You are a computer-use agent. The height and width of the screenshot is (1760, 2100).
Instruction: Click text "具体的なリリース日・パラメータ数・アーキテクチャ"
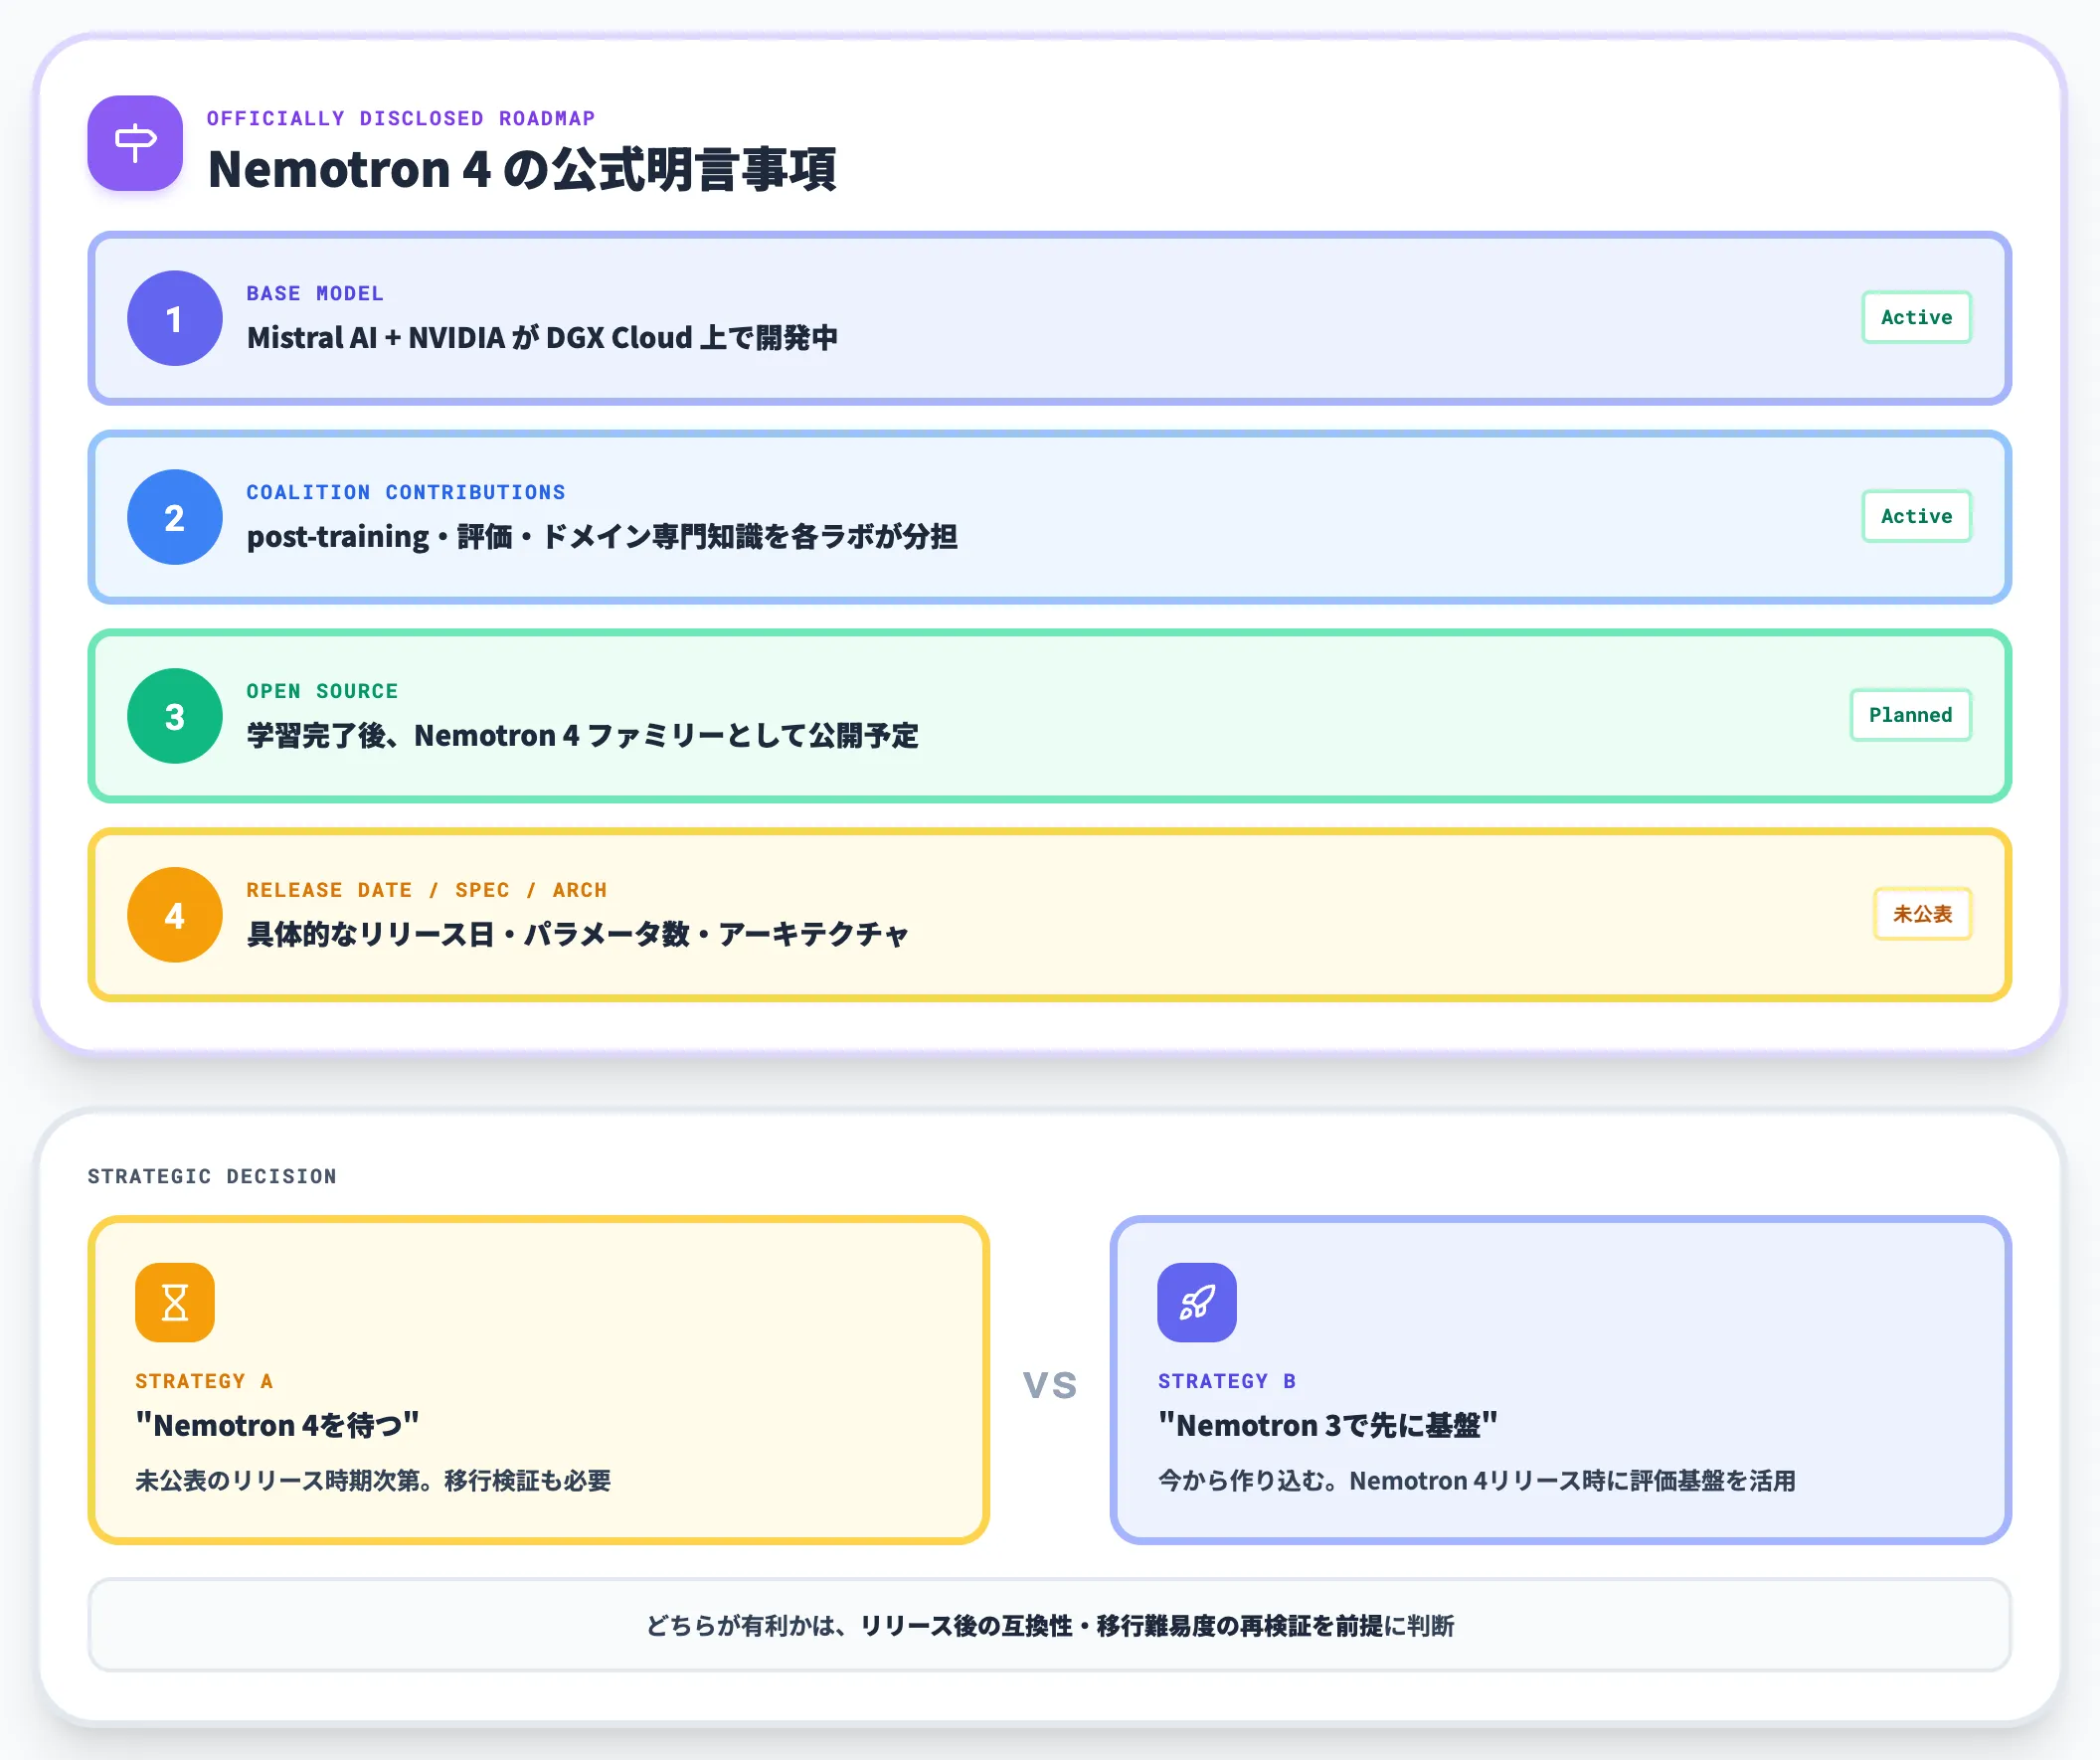click(x=577, y=935)
